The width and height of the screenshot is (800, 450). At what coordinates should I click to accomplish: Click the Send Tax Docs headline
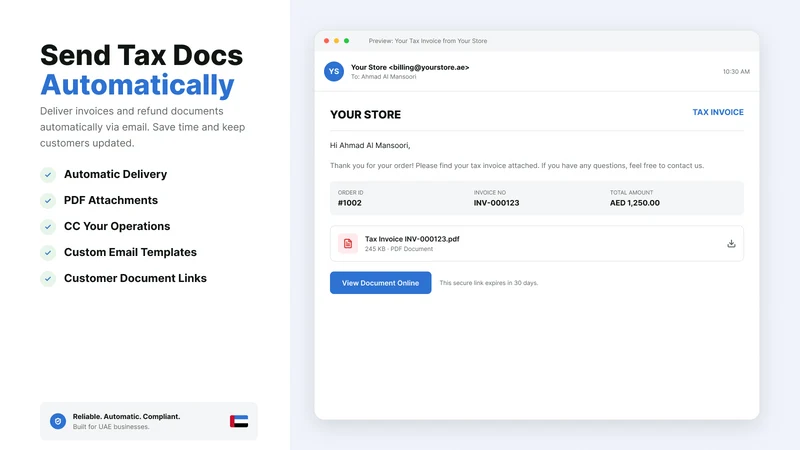coord(141,55)
